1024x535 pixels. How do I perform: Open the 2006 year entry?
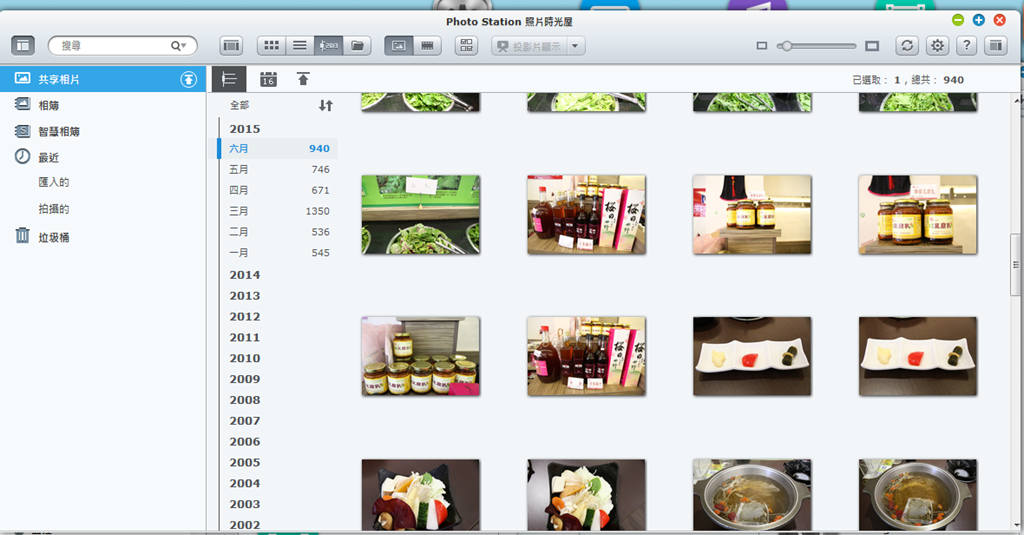pos(245,442)
